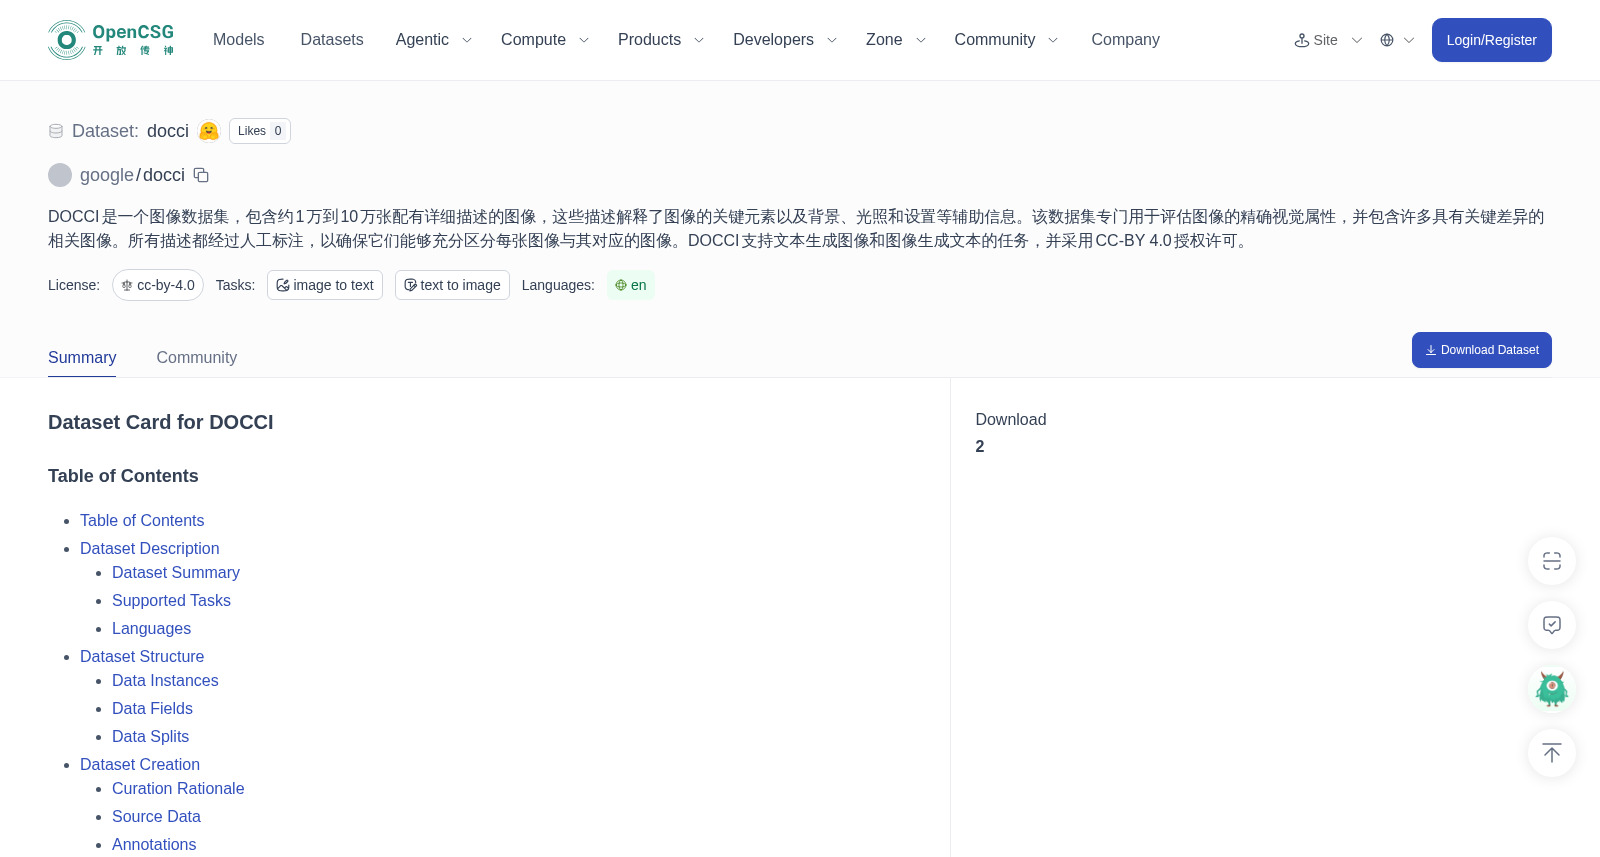Select the cc-by-4.0 license tag
1600x857 pixels.
coord(158,285)
